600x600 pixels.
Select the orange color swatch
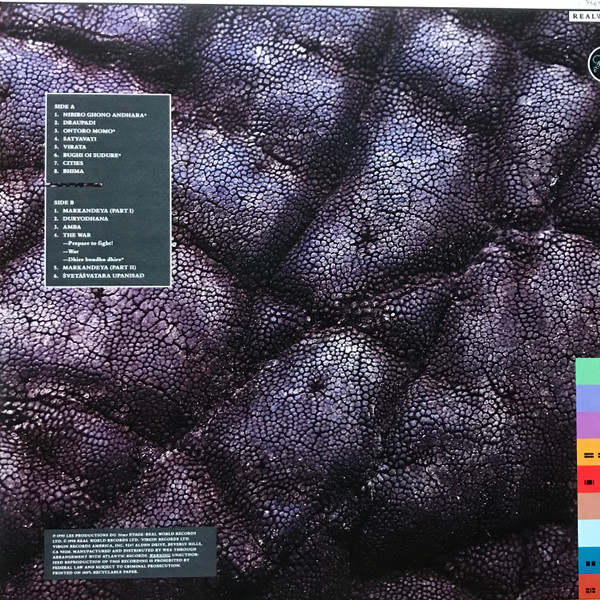[588, 452]
